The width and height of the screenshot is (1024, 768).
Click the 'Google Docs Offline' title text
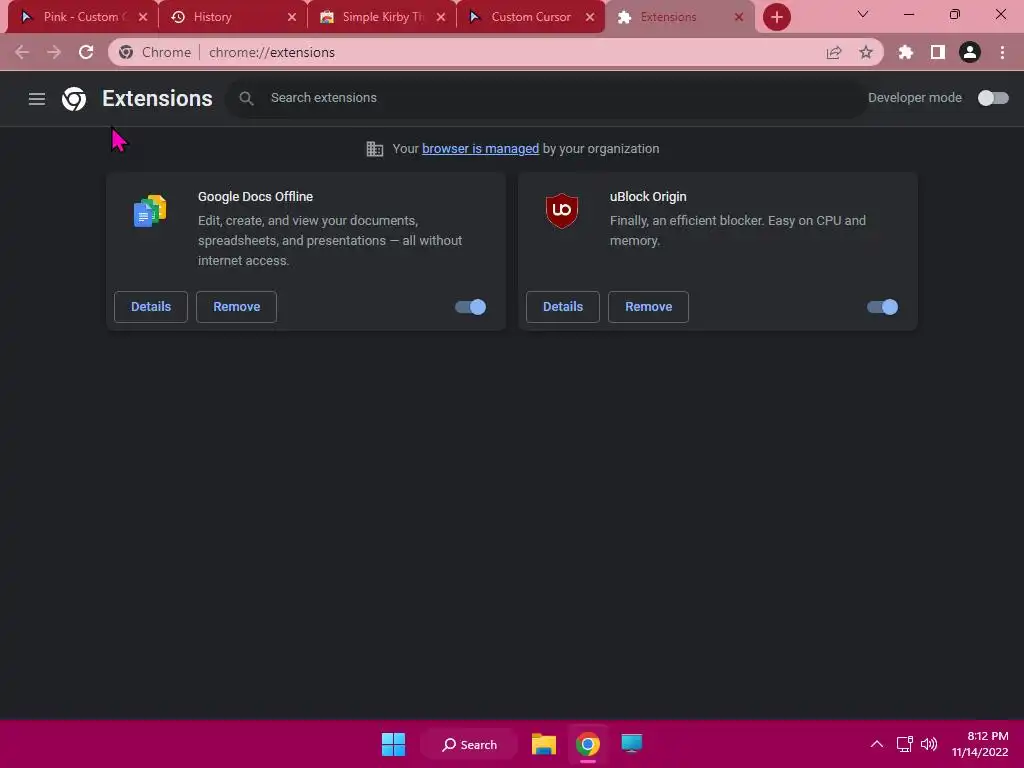pos(255,197)
